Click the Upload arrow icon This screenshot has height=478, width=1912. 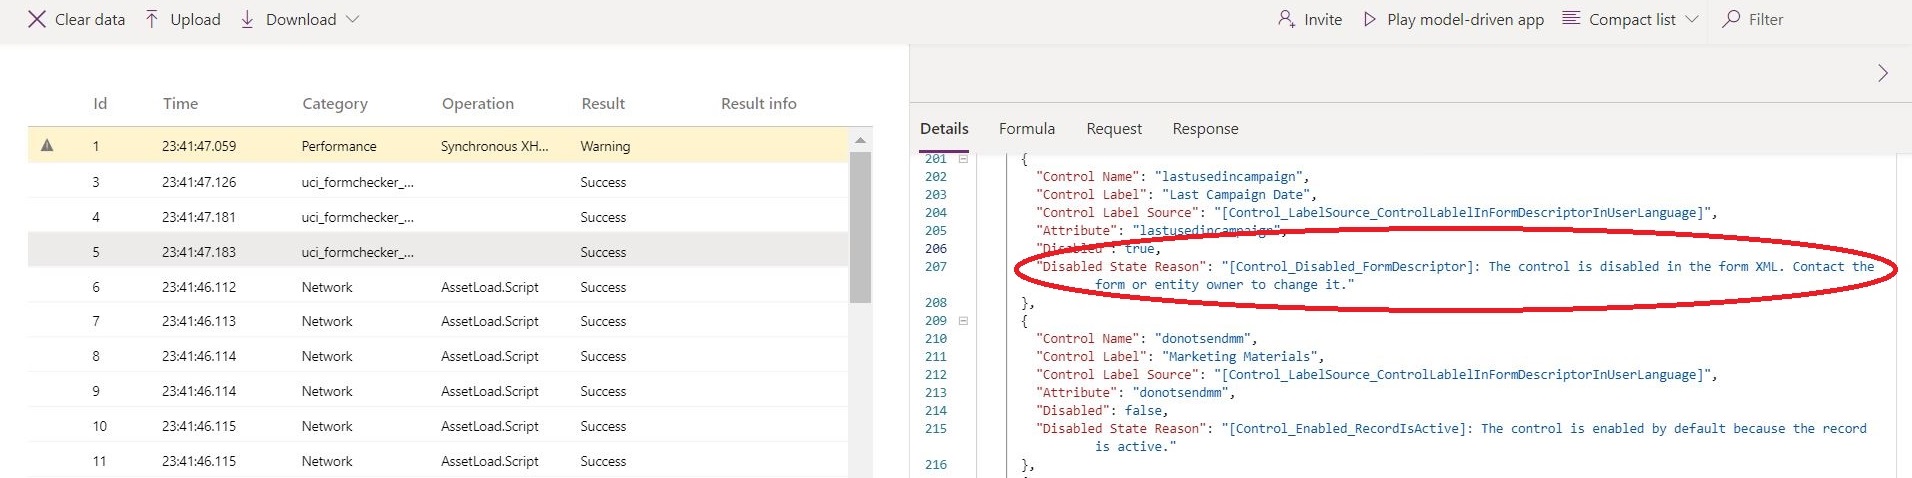[x=152, y=19]
